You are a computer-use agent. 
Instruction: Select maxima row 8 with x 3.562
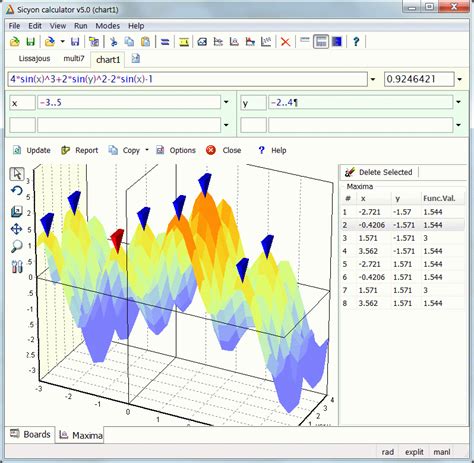click(403, 303)
